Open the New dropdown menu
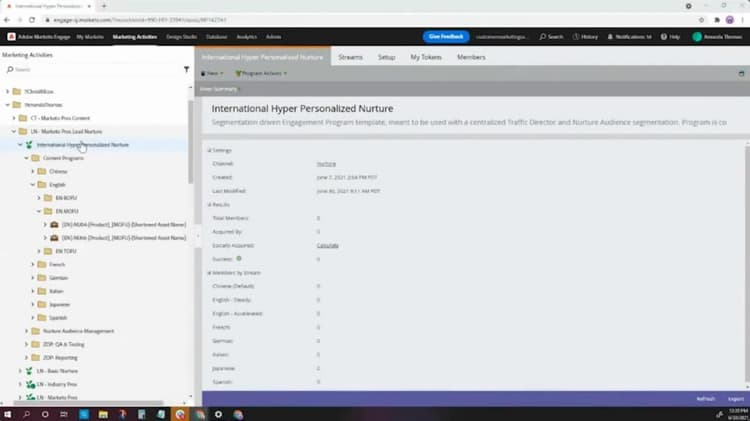750x421 pixels. tap(212, 73)
